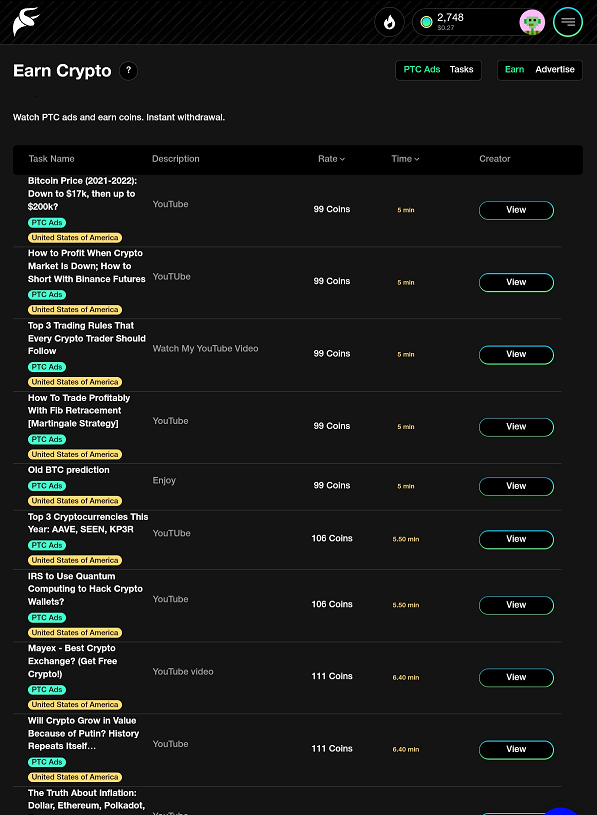The image size is (597, 815).
Task: View the Mayex Best Crypto Exchange ad
Action: [516, 677]
